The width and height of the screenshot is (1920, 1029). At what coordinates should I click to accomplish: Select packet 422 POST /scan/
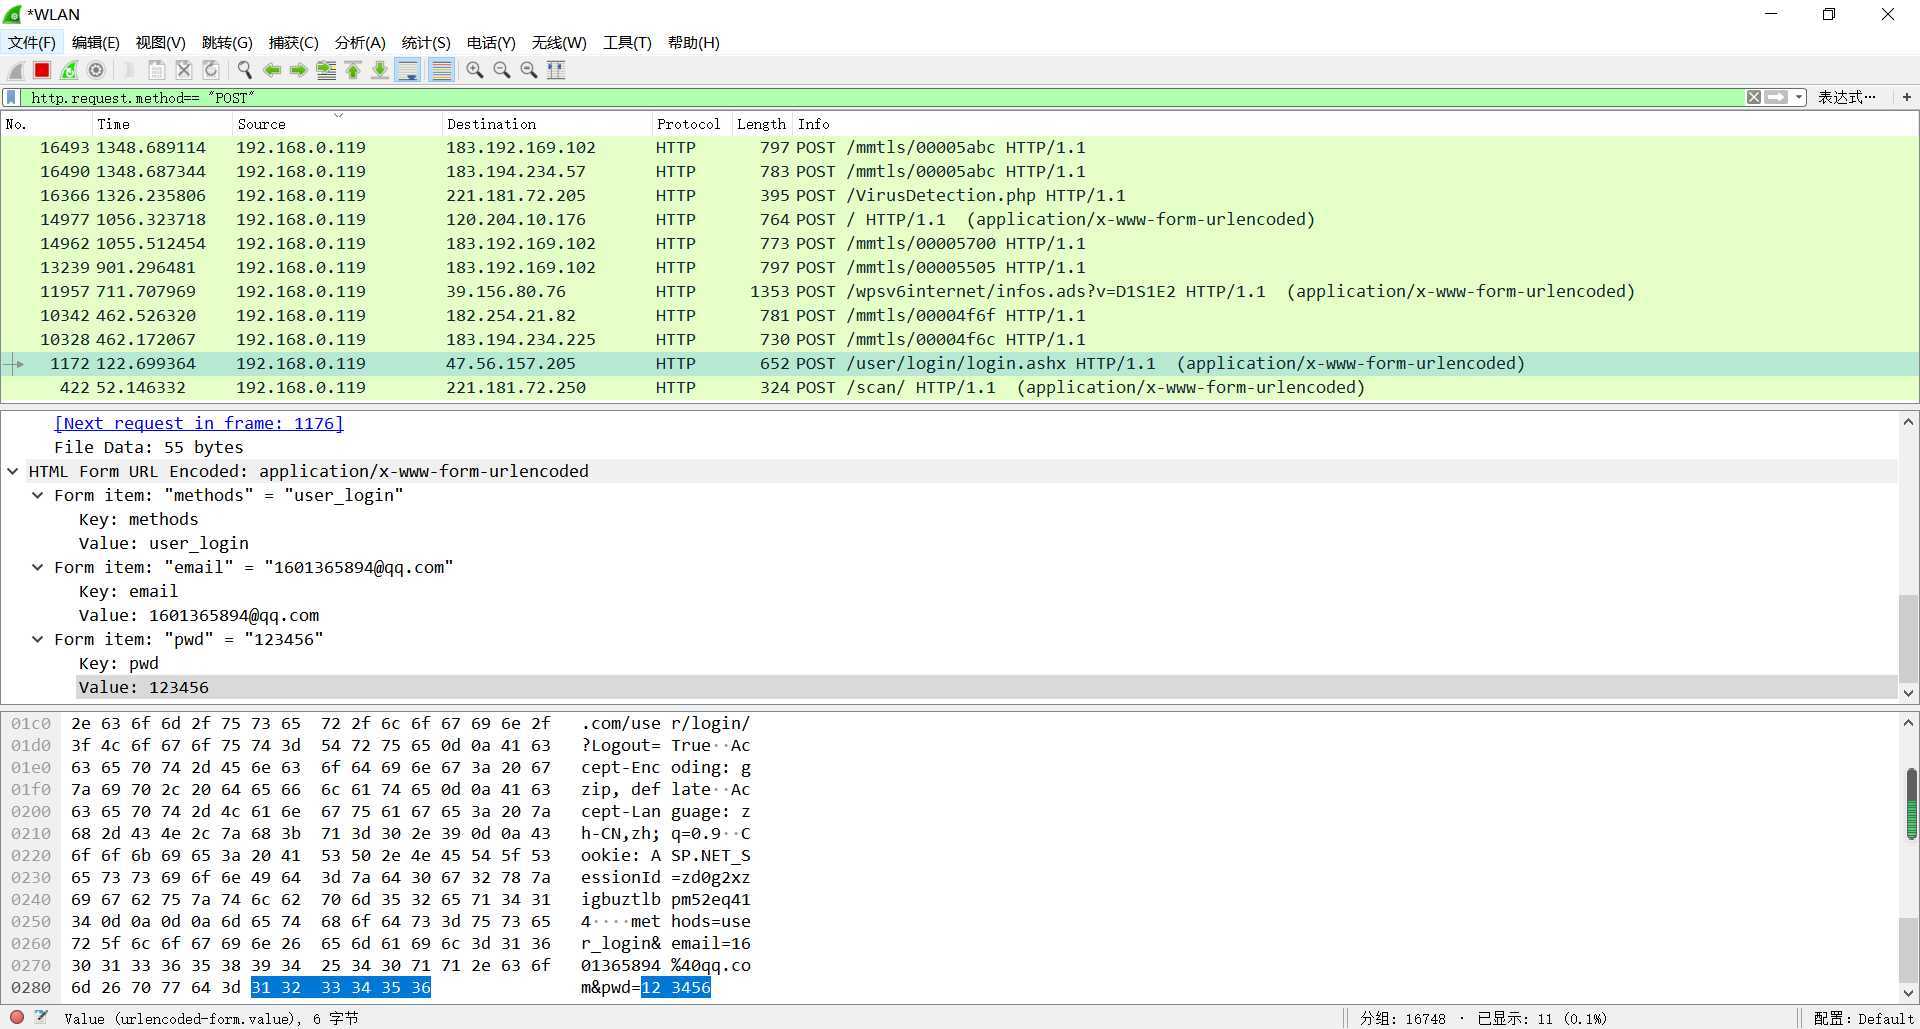pyautogui.click(x=959, y=387)
